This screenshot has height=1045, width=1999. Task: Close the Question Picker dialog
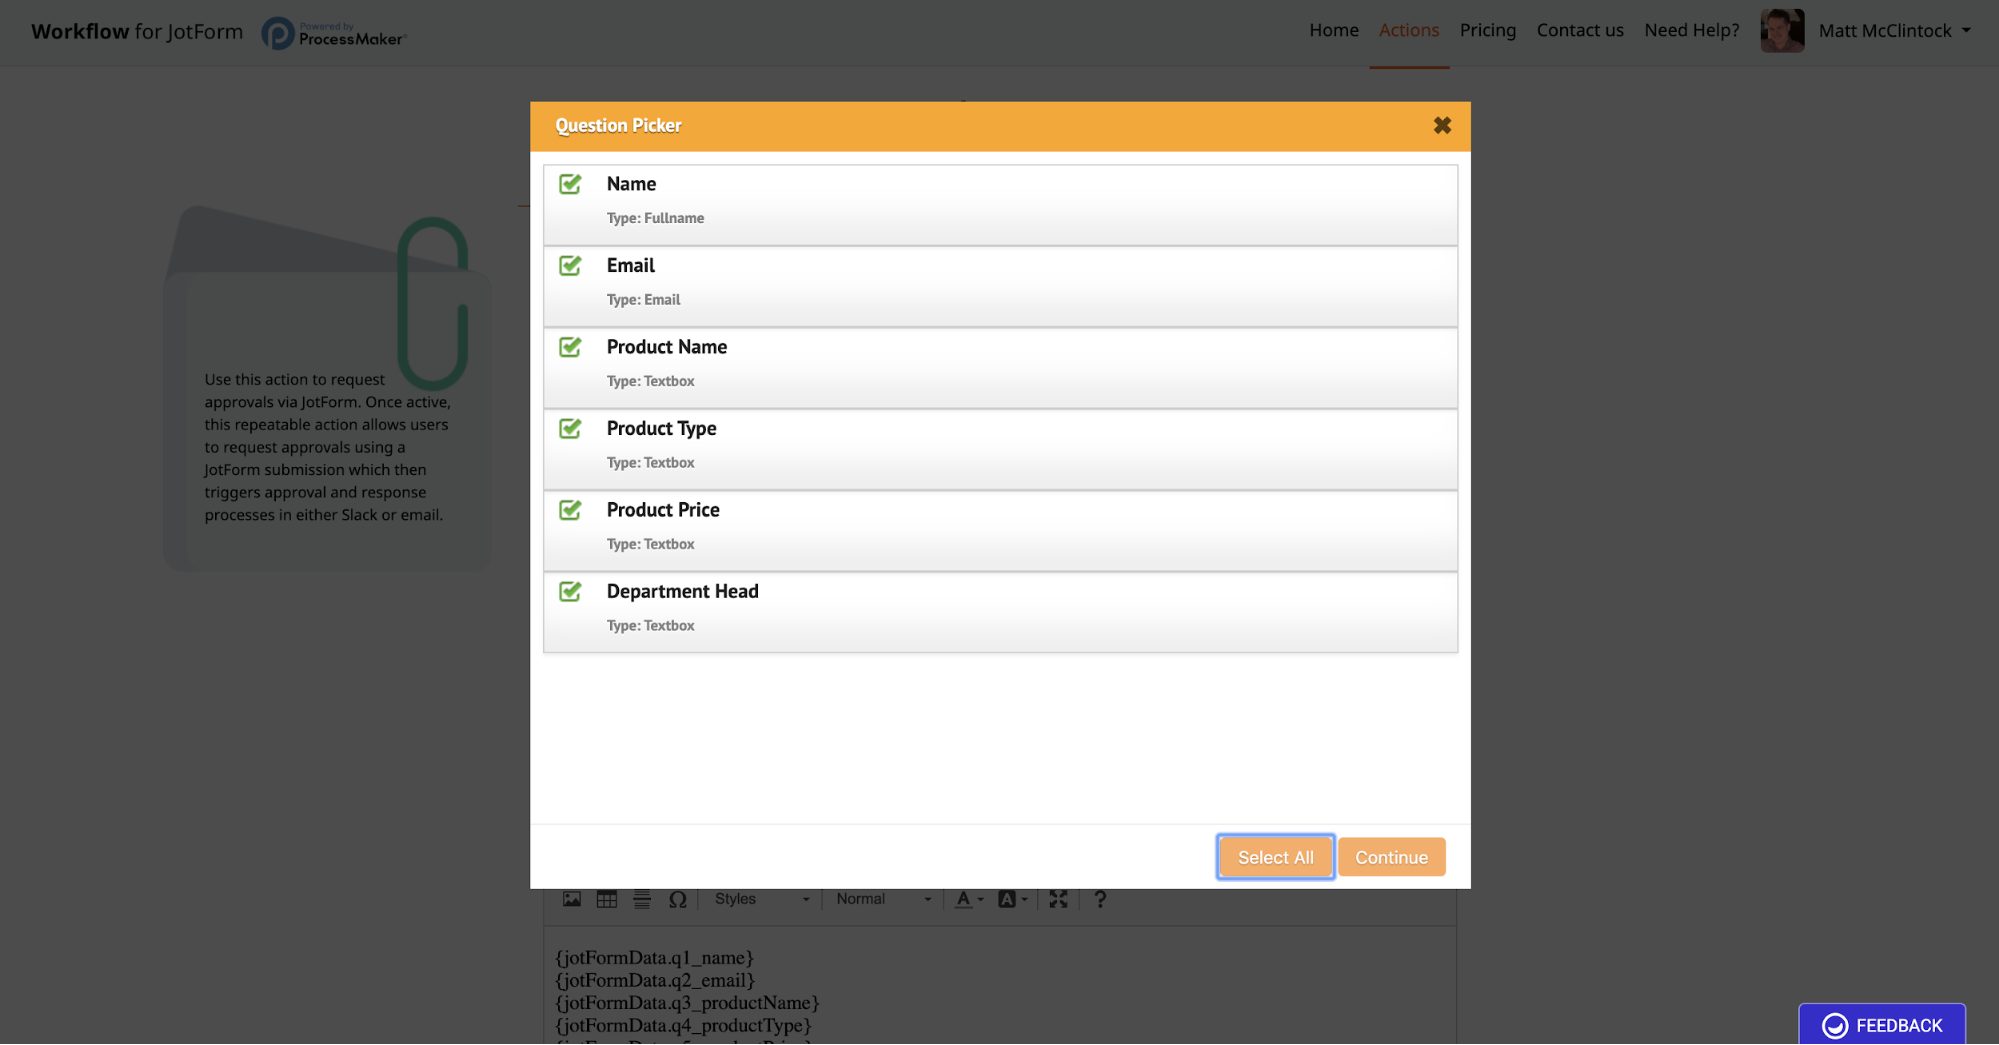1441,125
